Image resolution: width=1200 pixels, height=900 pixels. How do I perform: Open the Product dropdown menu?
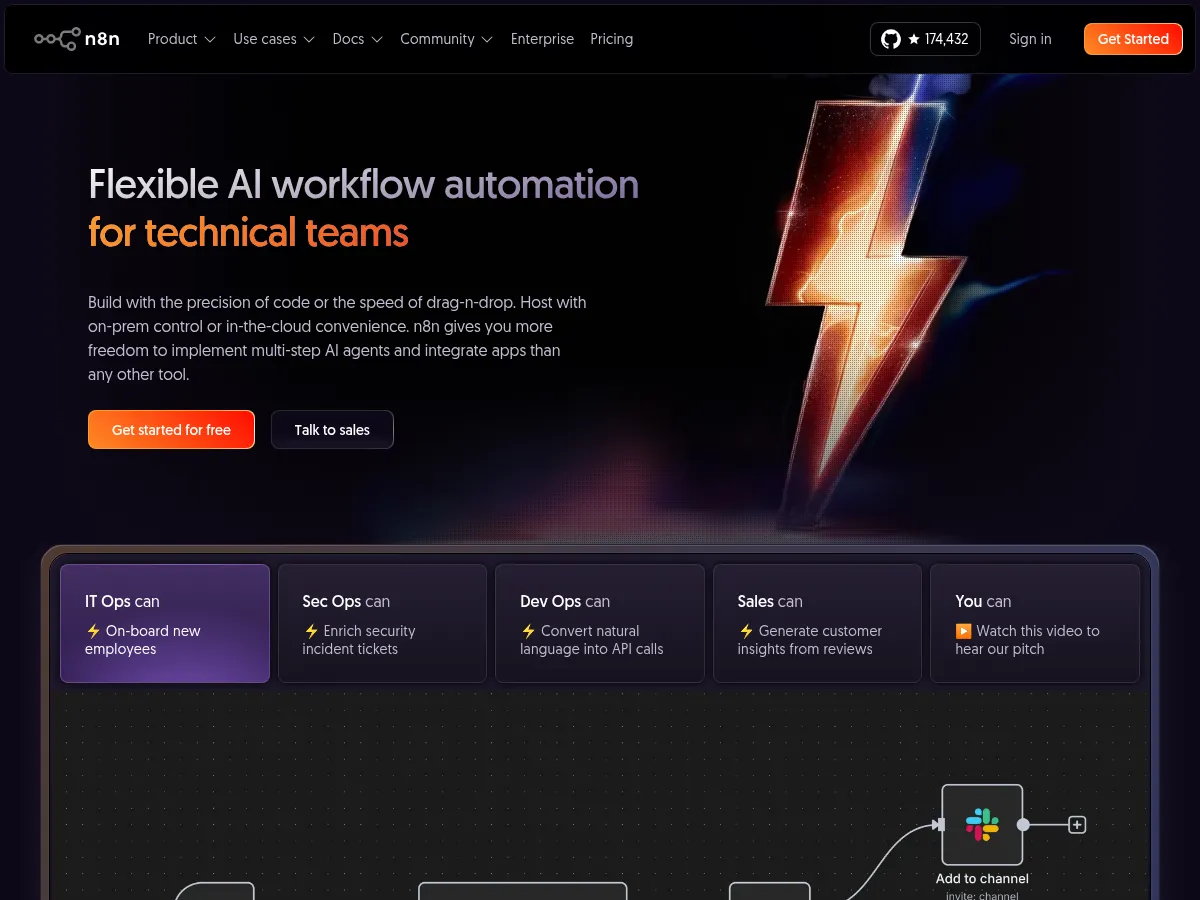pyautogui.click(x=181, y=39)
